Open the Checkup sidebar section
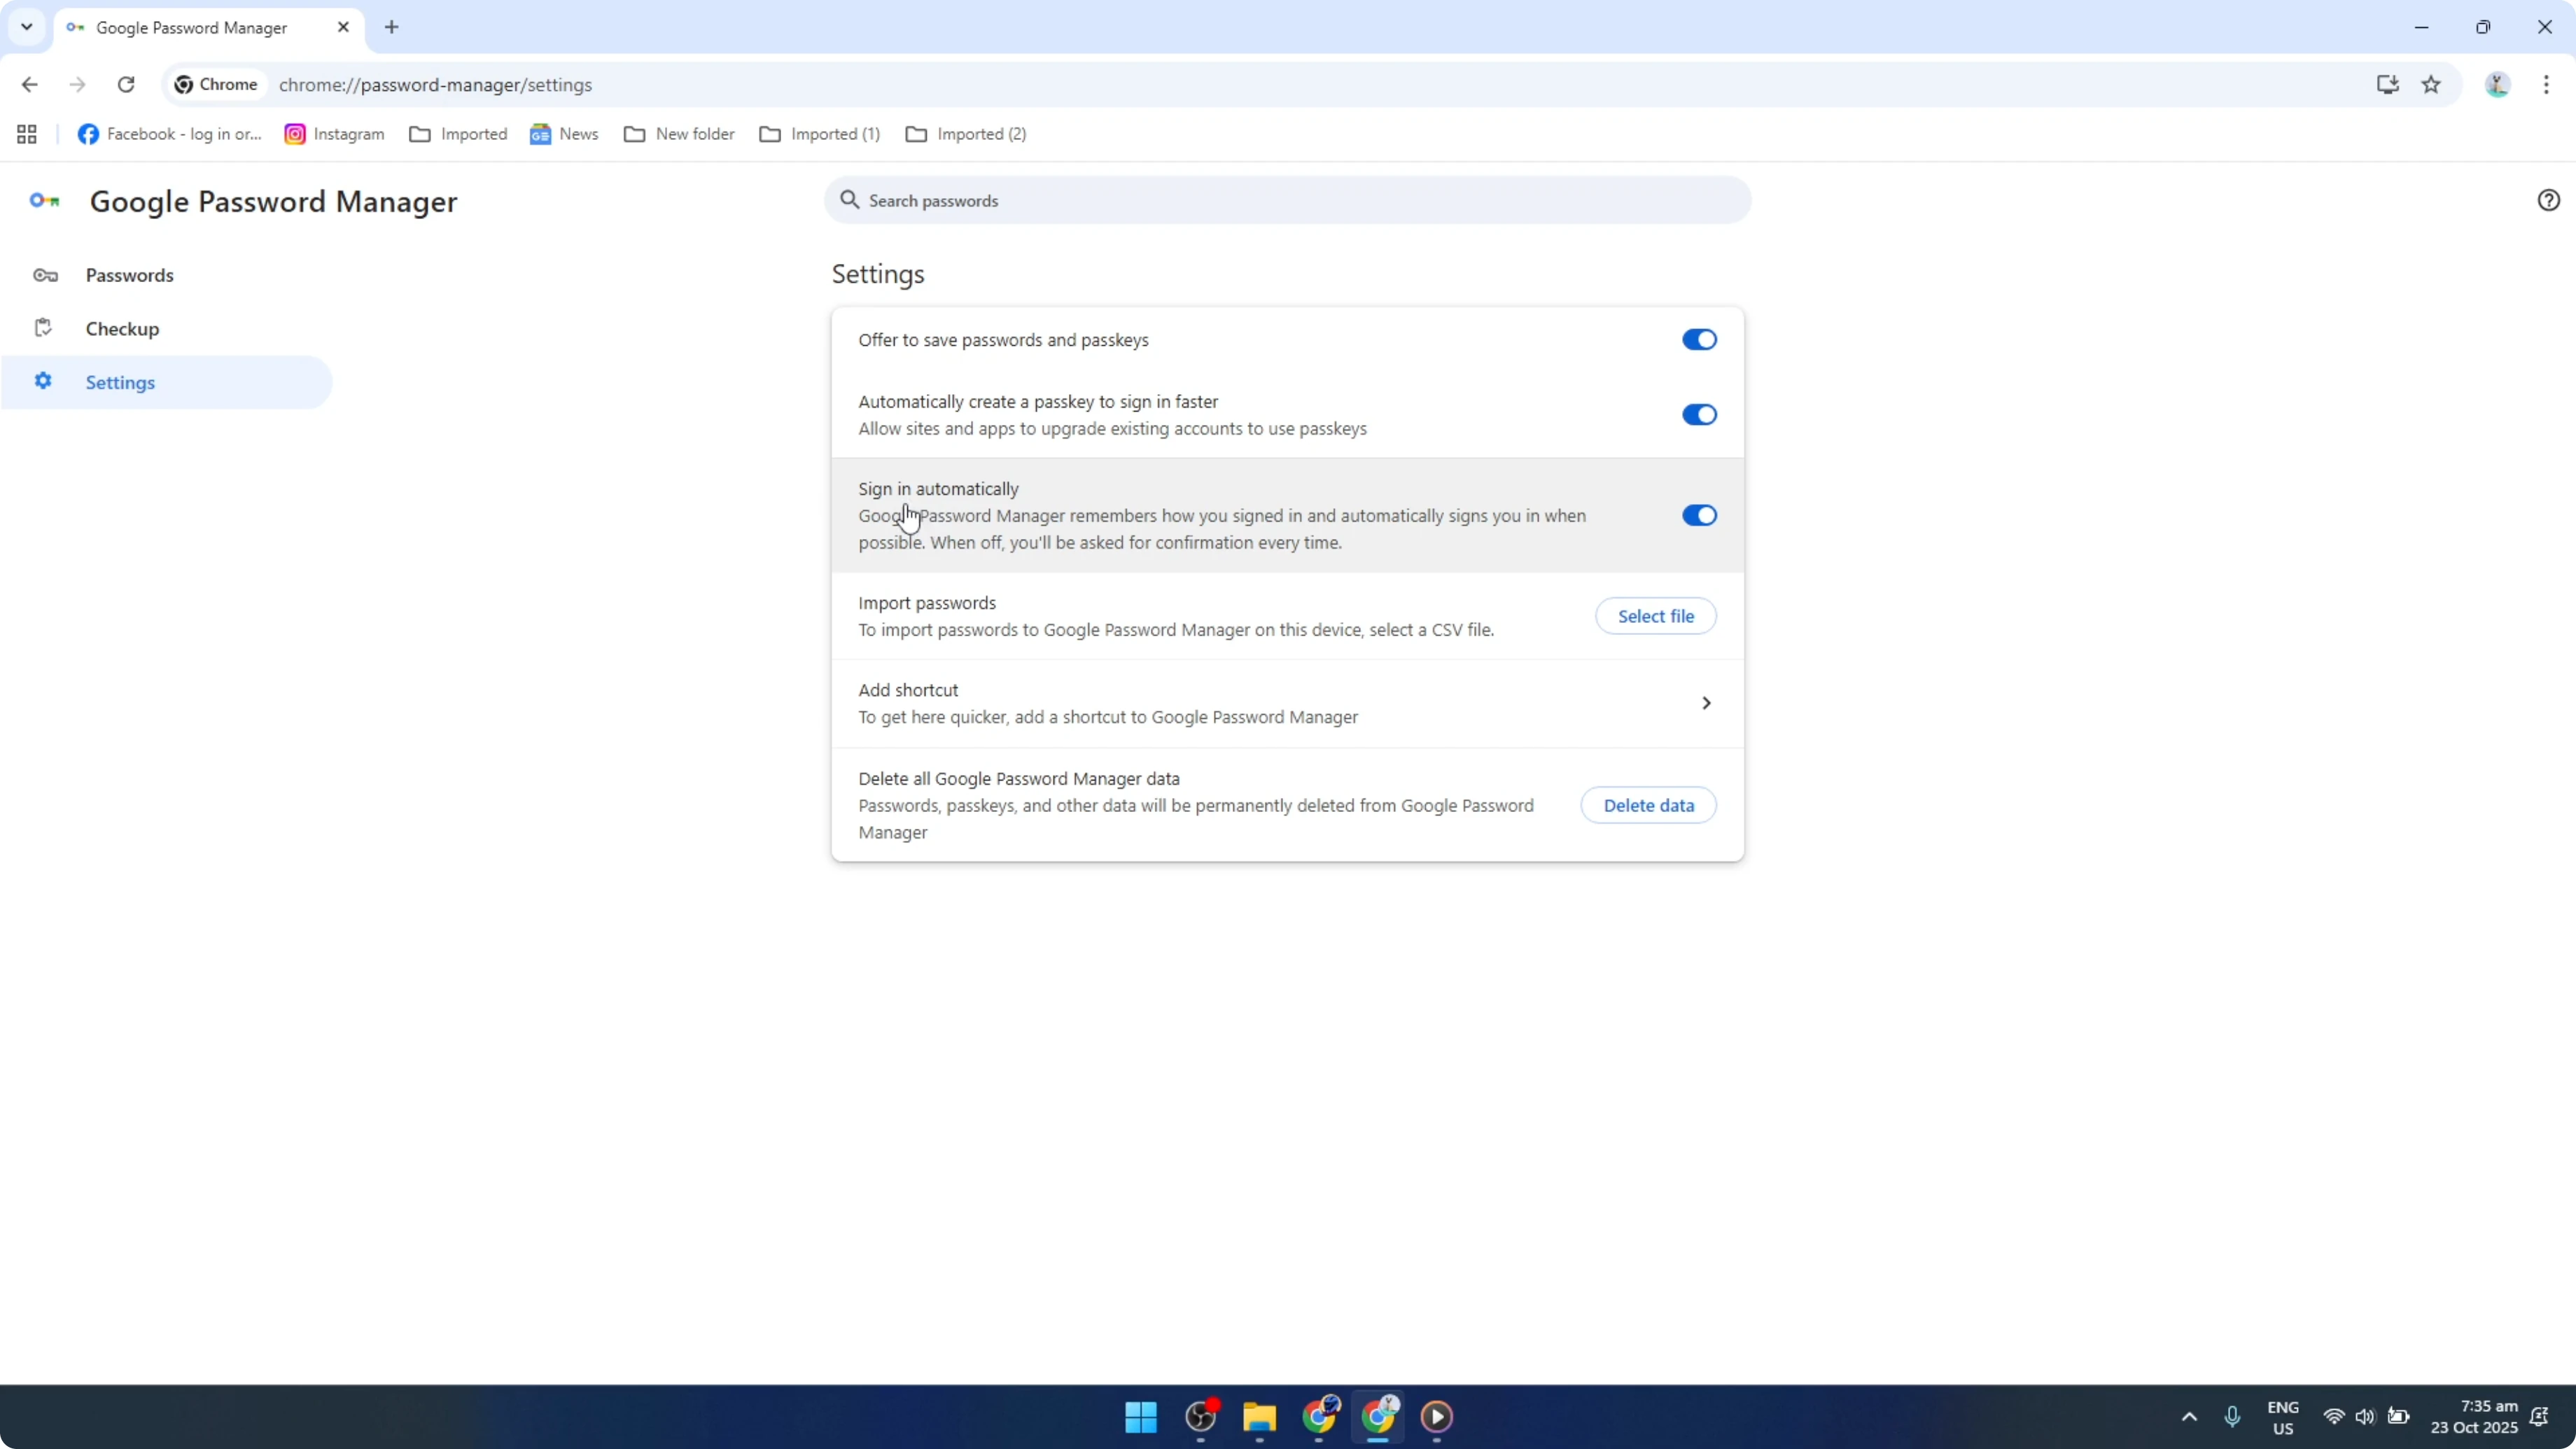The width and height of the screenshot is (2576, 1449). tap(166, 329)
